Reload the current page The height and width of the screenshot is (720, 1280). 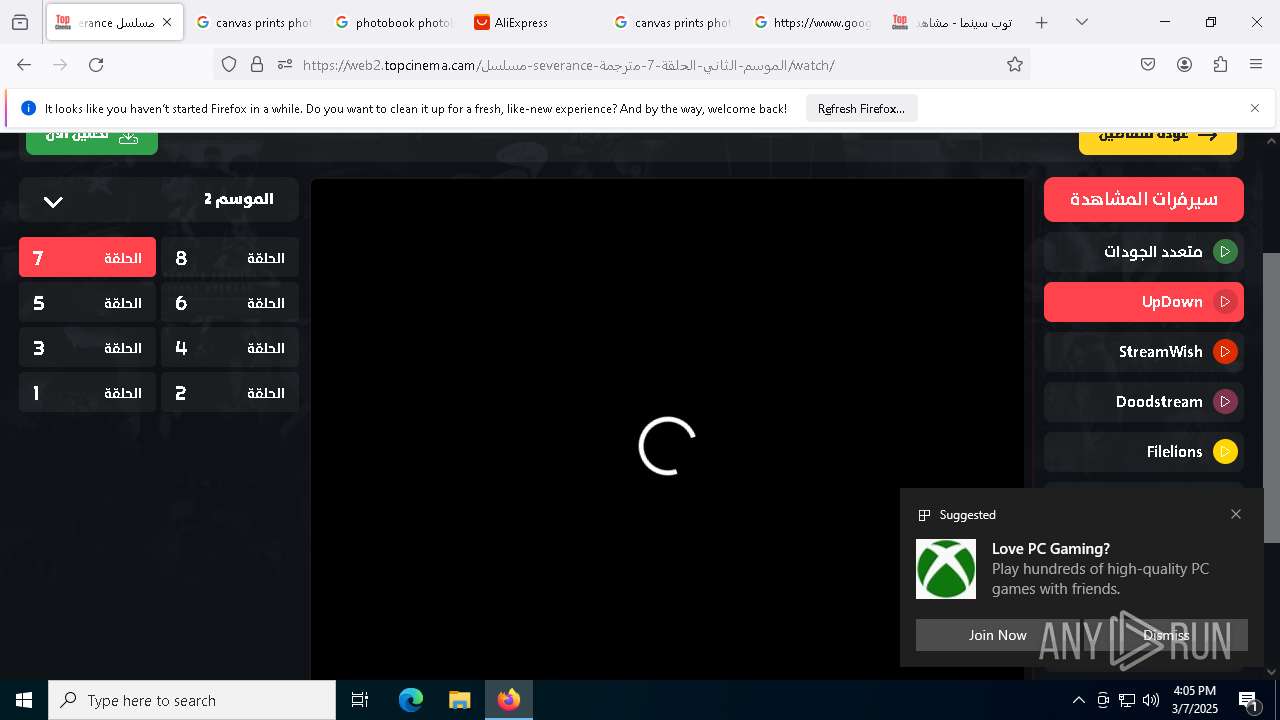tap(96, 64)
